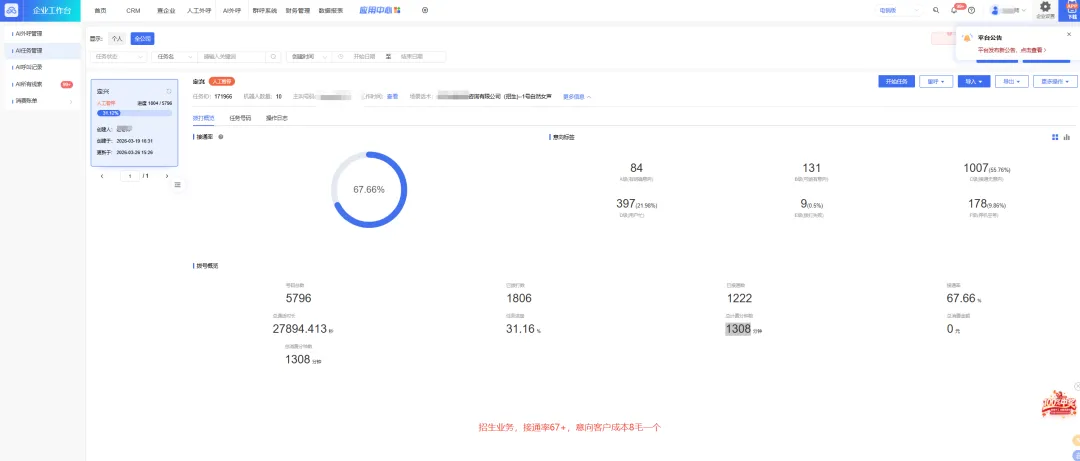
Task: Click the promotional badge at bottom-right edge
Action: coord(1059,404)
